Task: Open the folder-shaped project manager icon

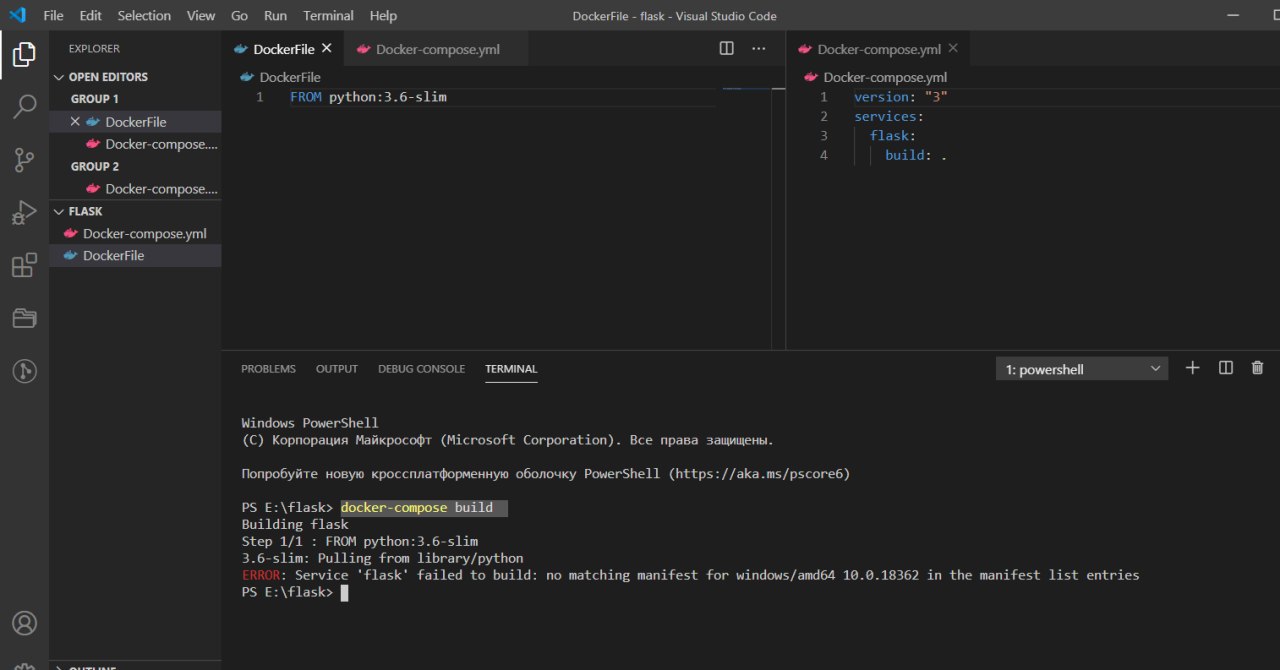Action: tap(24, 319)
